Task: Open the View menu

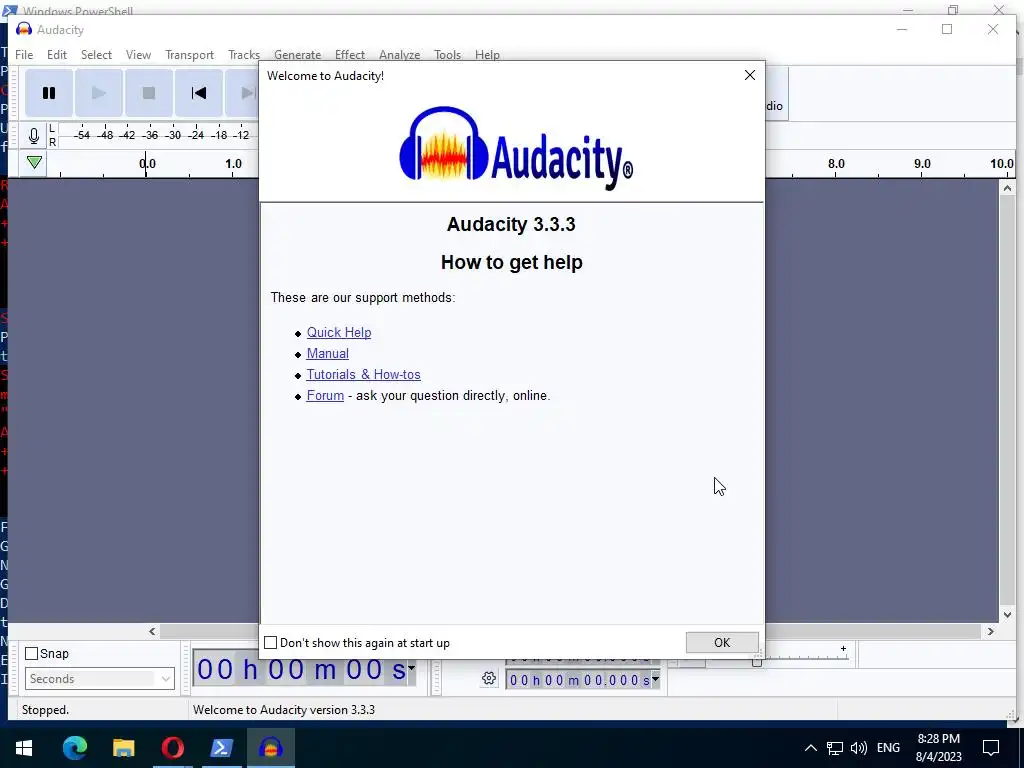Action: [138, 55]
